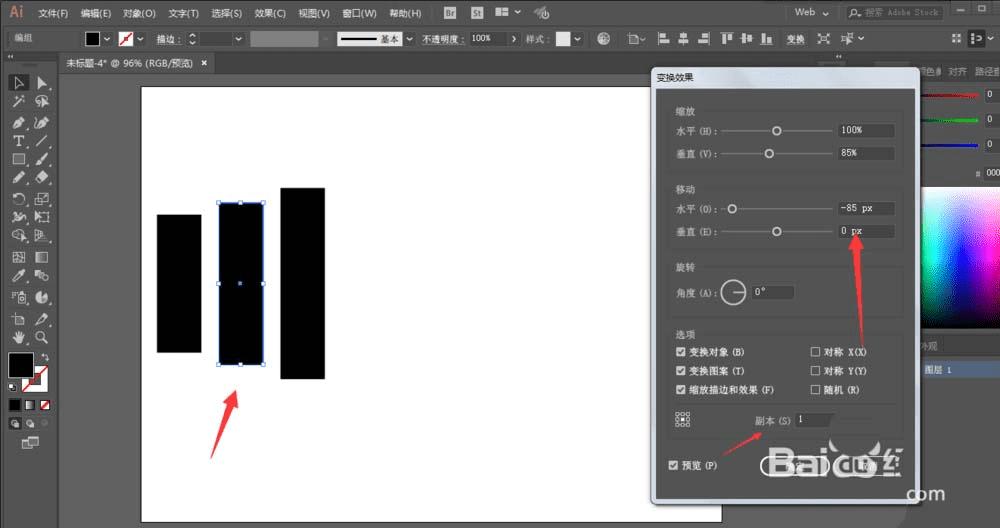Click the scale 垂直 (V) slider handle
The image size is (1000, 528).
click(x=769, y=154)
